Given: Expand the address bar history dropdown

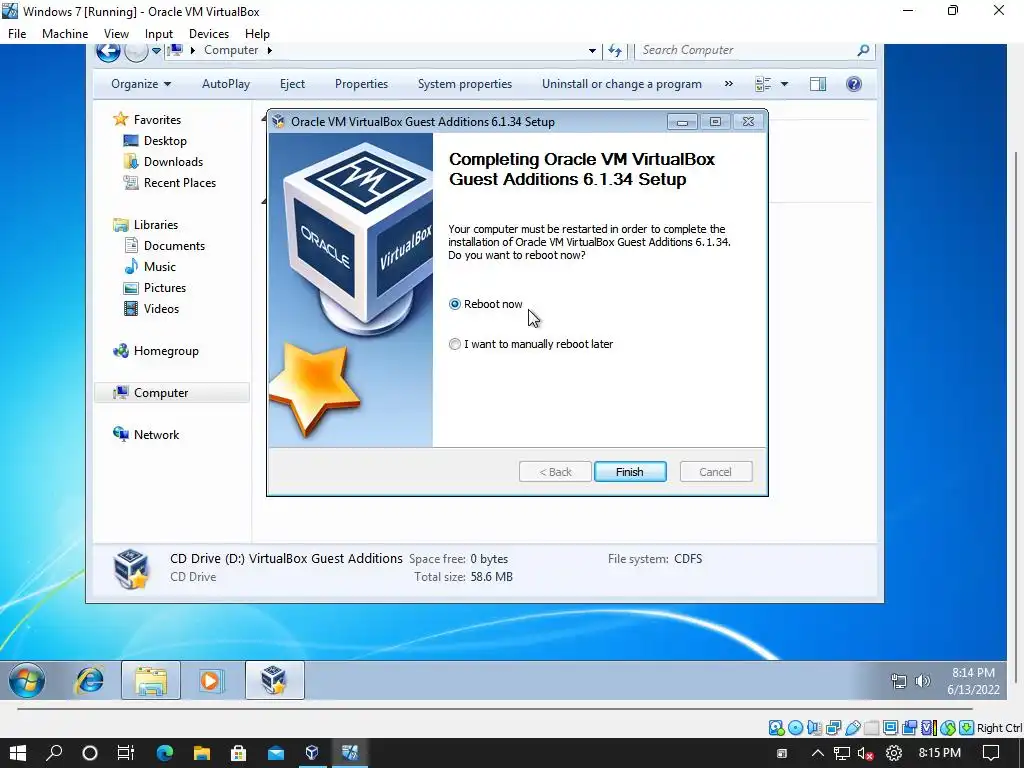Looking at the screenshot, I should [x=592, y=50].
